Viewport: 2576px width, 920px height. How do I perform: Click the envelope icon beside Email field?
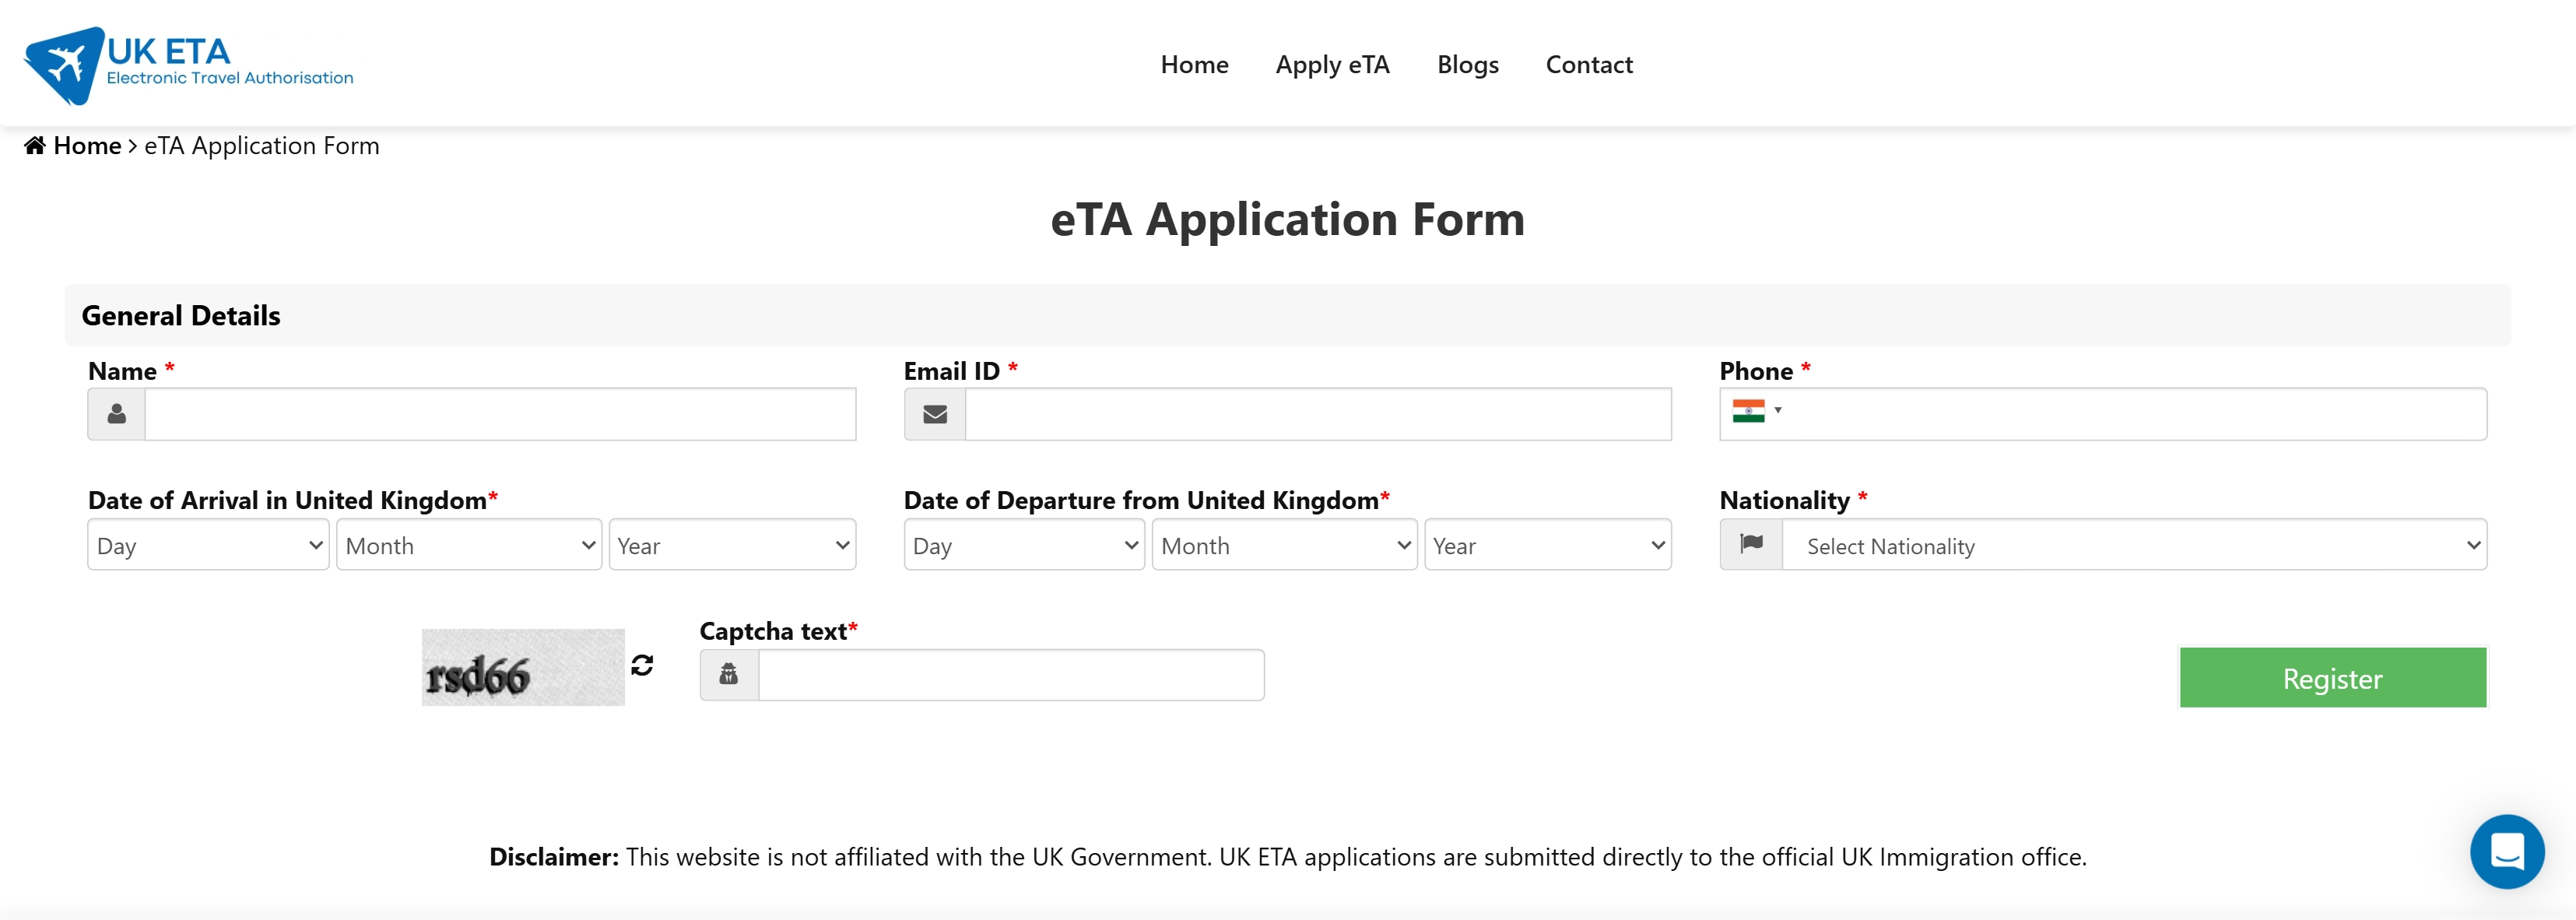tap(935, 414)
